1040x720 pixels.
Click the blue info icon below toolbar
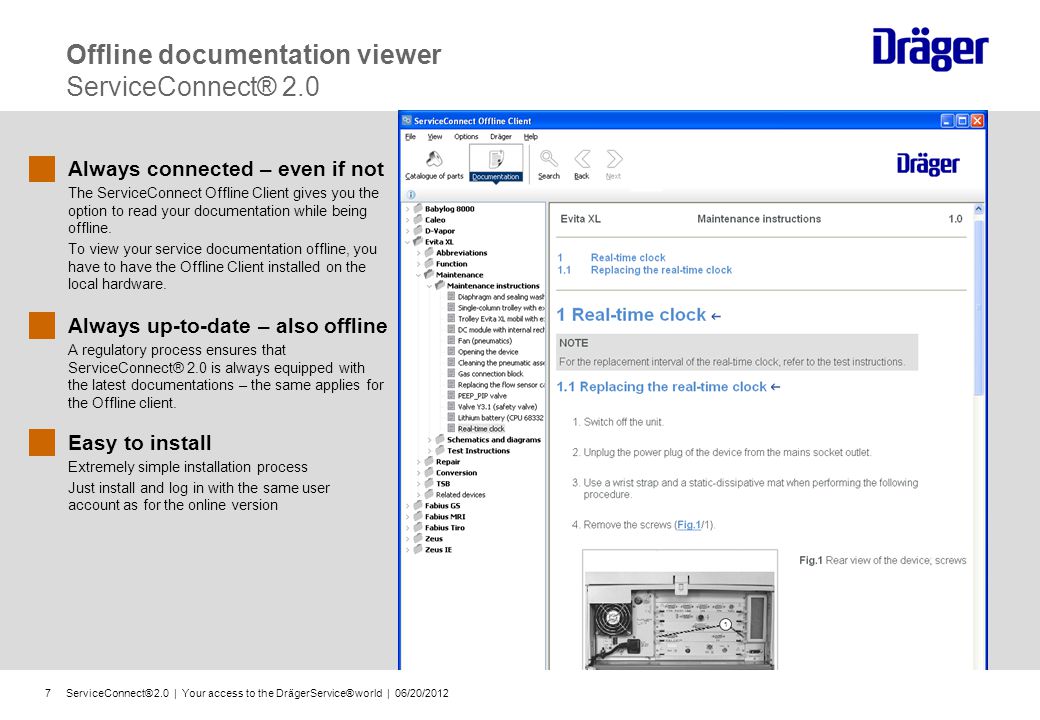point(411,194)
